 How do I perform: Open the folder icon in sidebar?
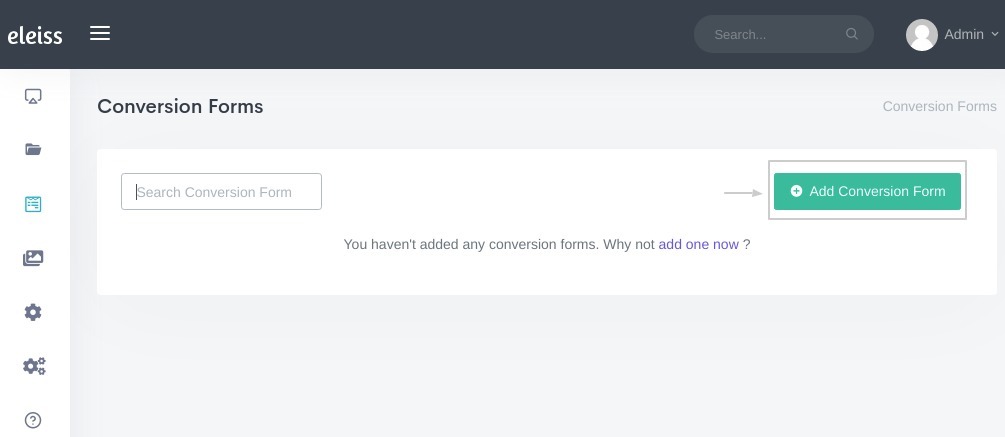tap(33, 149)
